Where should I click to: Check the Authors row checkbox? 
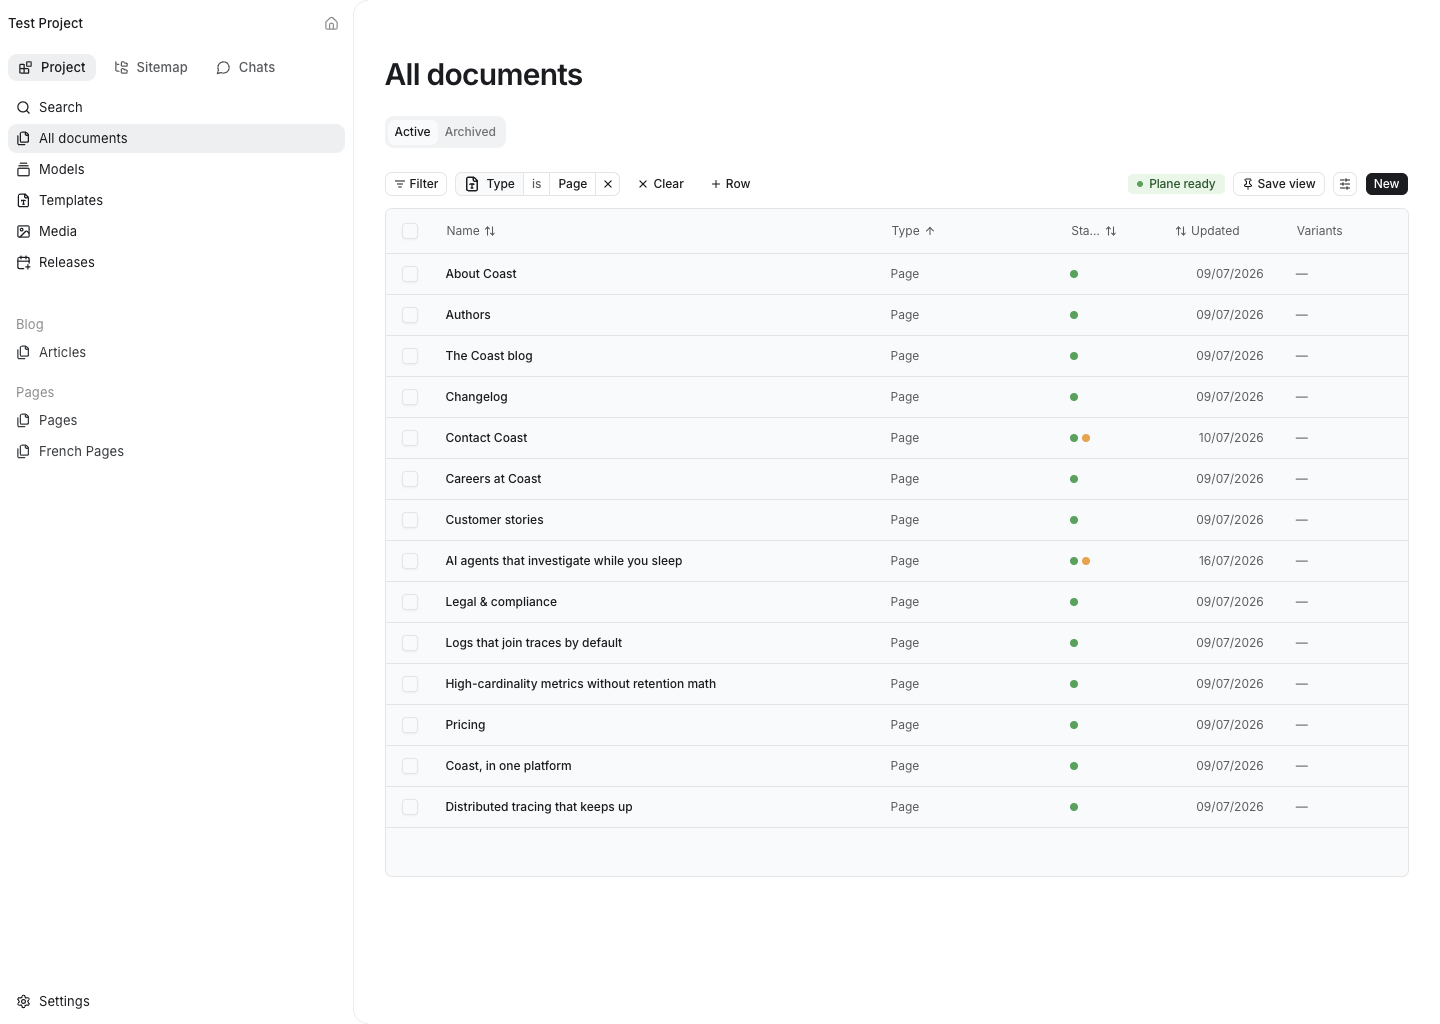pos(410,315)
